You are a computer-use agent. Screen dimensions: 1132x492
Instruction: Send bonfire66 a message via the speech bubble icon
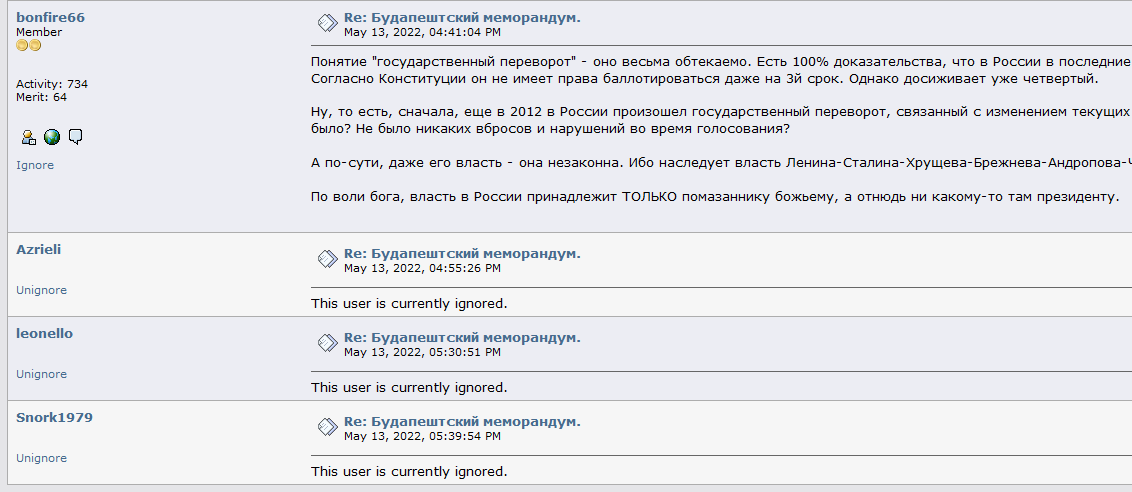(75, 137)
